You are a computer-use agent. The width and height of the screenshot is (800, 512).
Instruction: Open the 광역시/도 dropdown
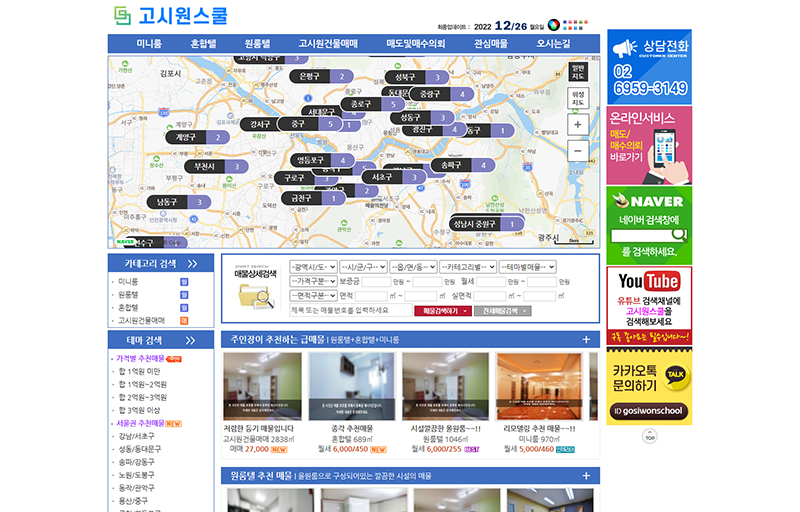(312, 267)
